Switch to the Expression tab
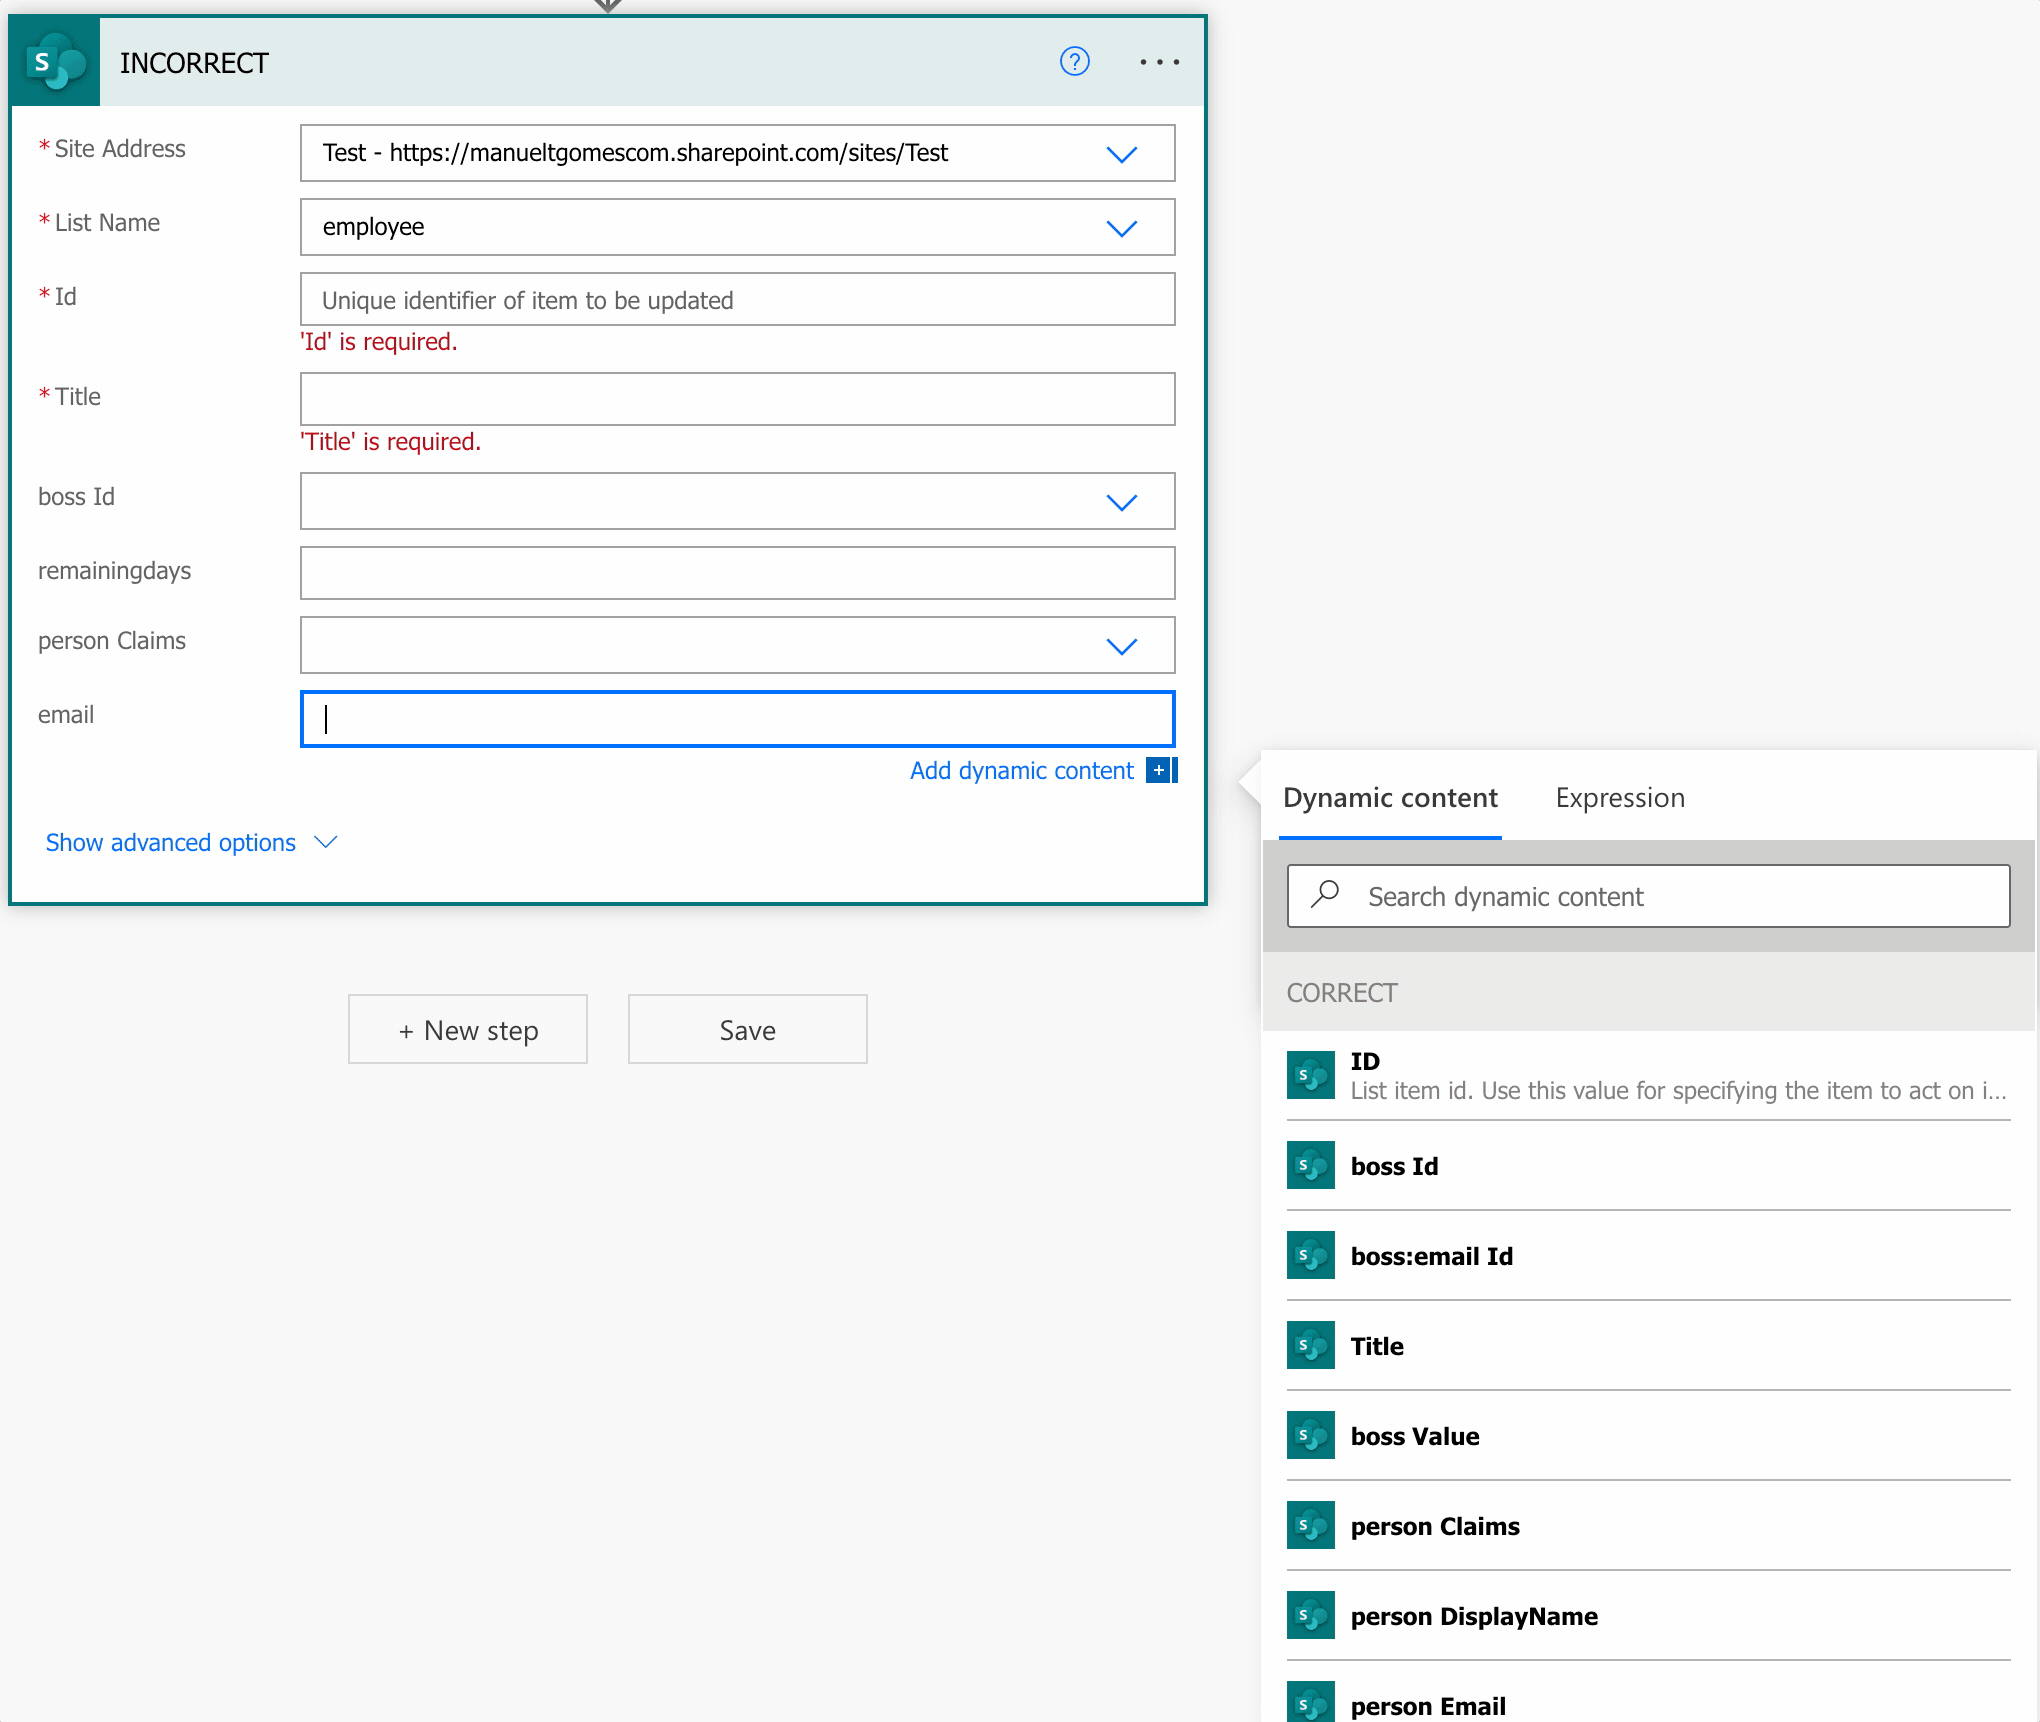 click(x=1619, y=798)
